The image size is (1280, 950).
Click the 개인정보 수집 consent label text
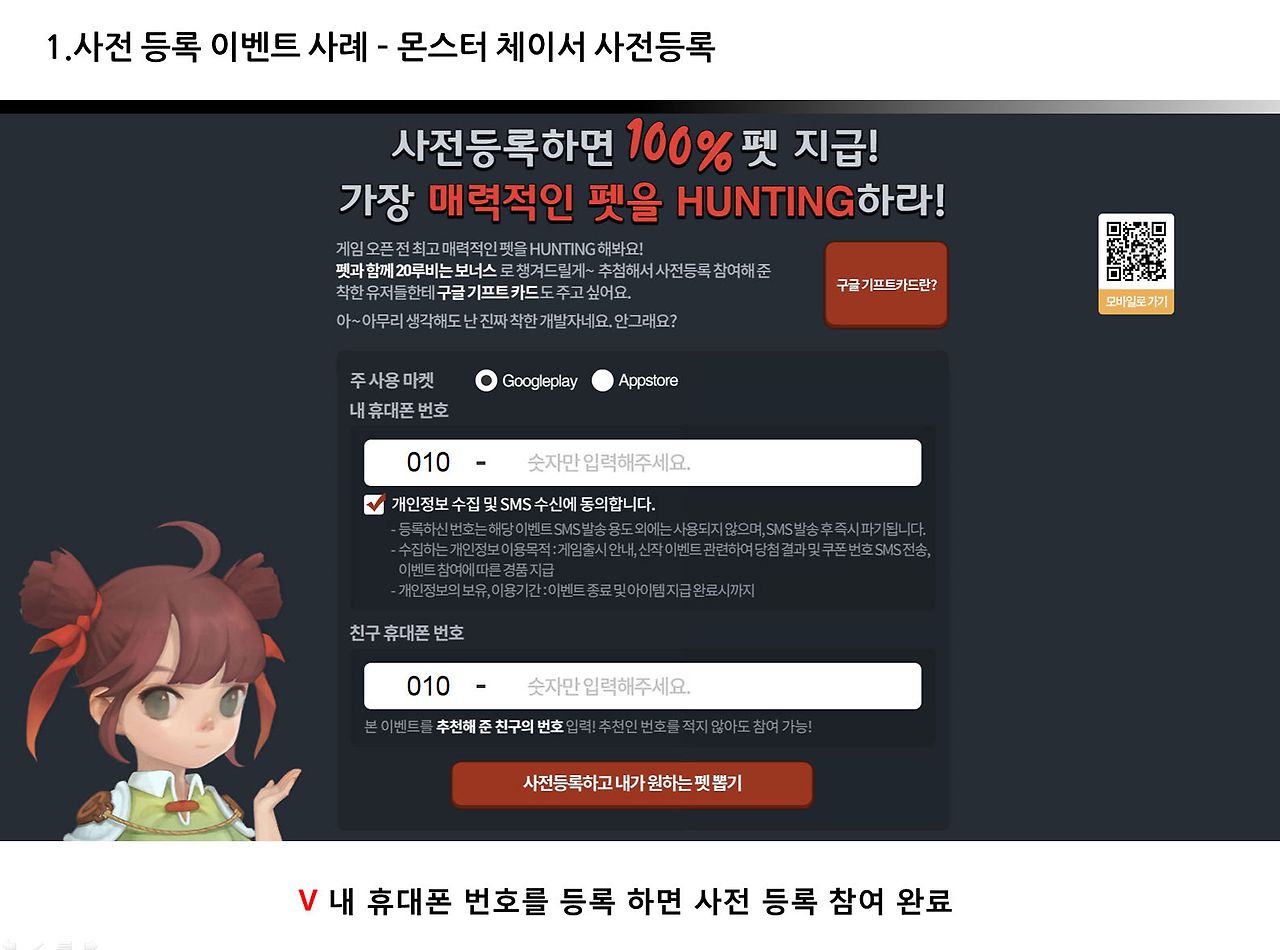523,504
